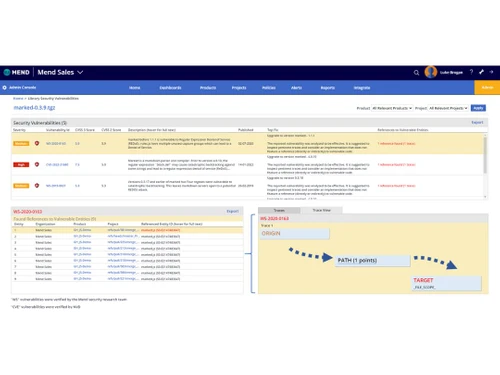500x375 pixels.
Task: Go to Home in the navigation bar
Action: (x=134, y=88)
